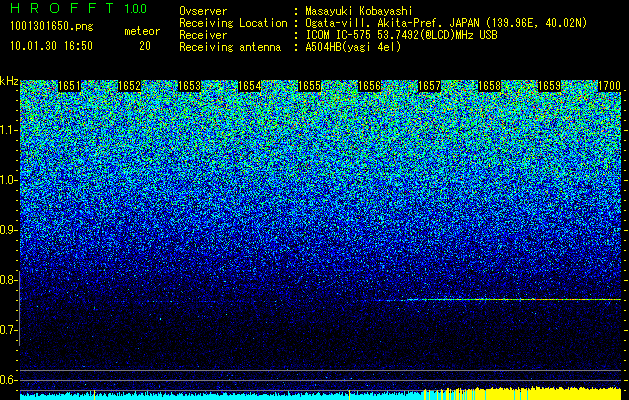Click the 1656 time marker

point(369,86)
